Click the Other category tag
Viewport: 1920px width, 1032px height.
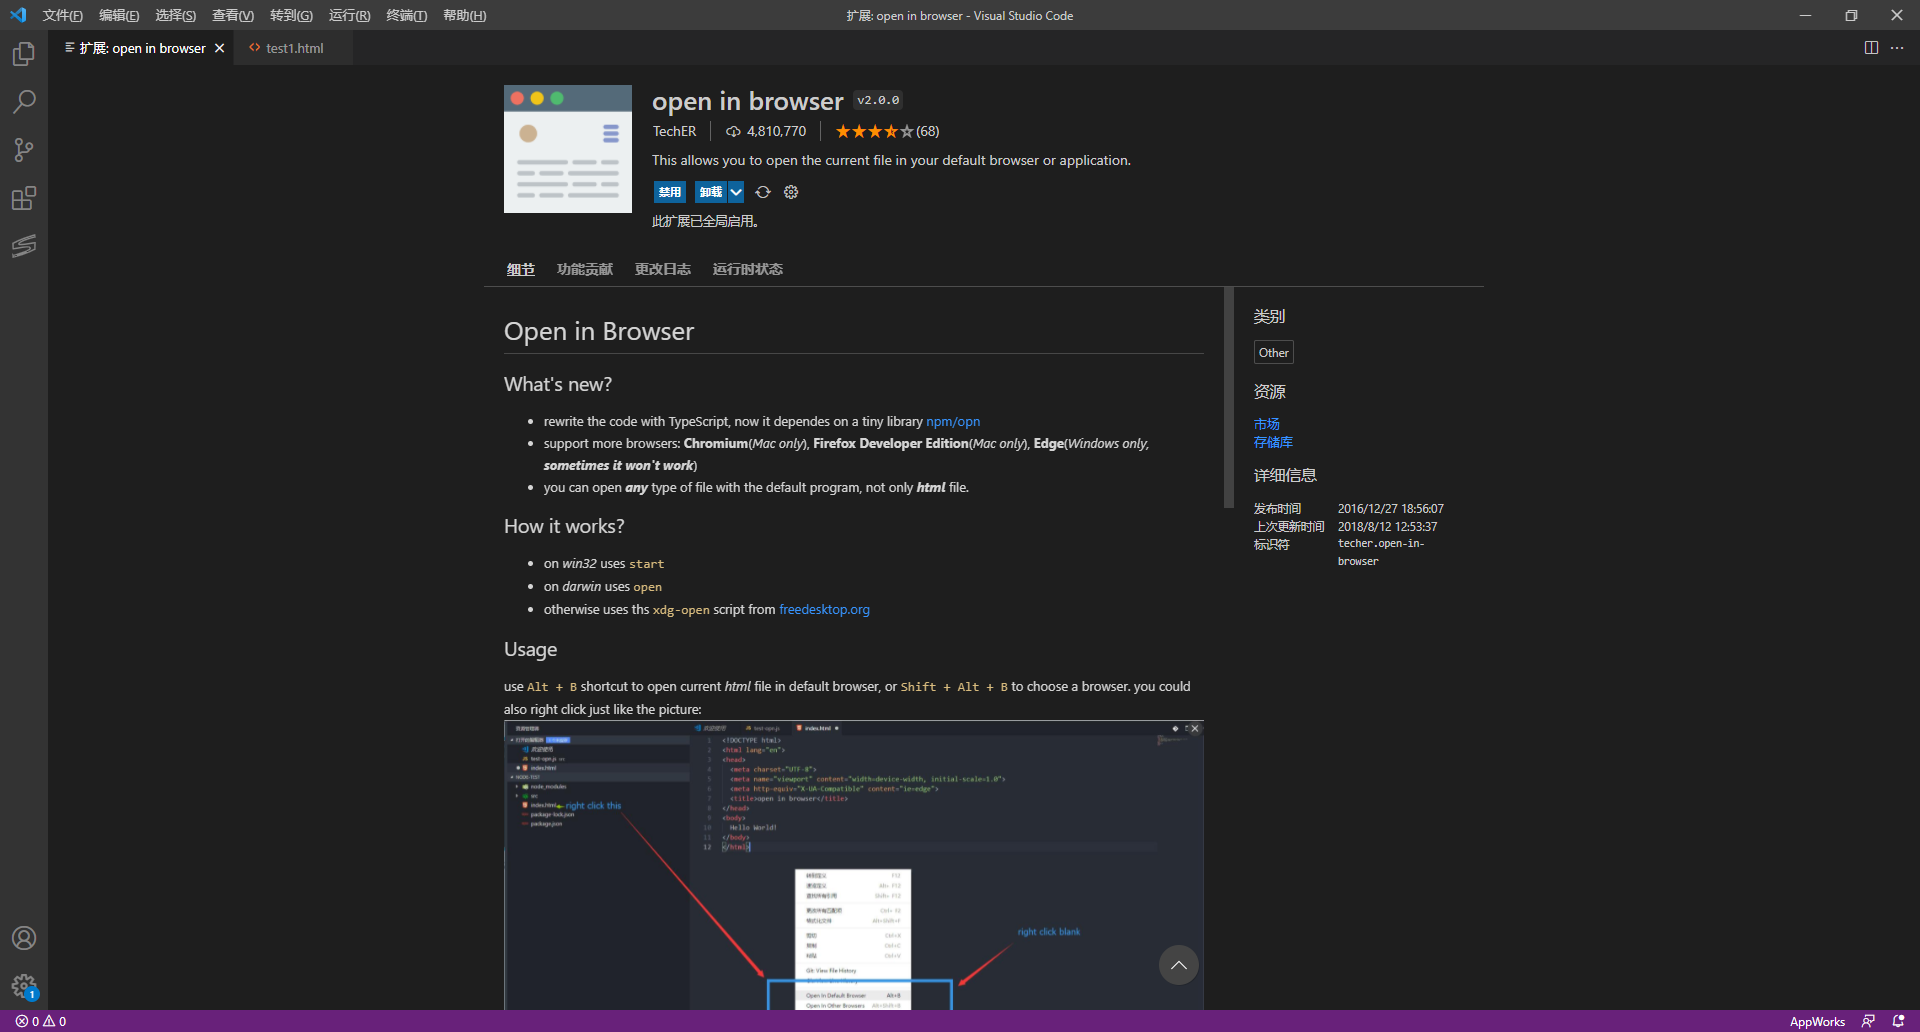point(1274,352)
